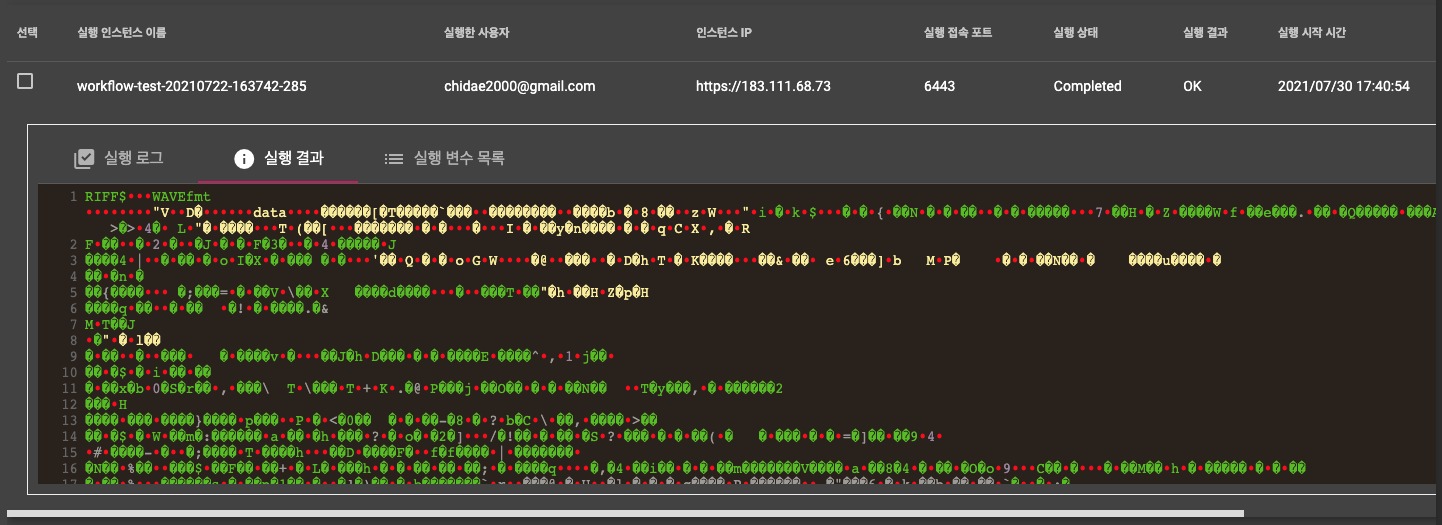Click the Completed status cell

point(1087,86)
